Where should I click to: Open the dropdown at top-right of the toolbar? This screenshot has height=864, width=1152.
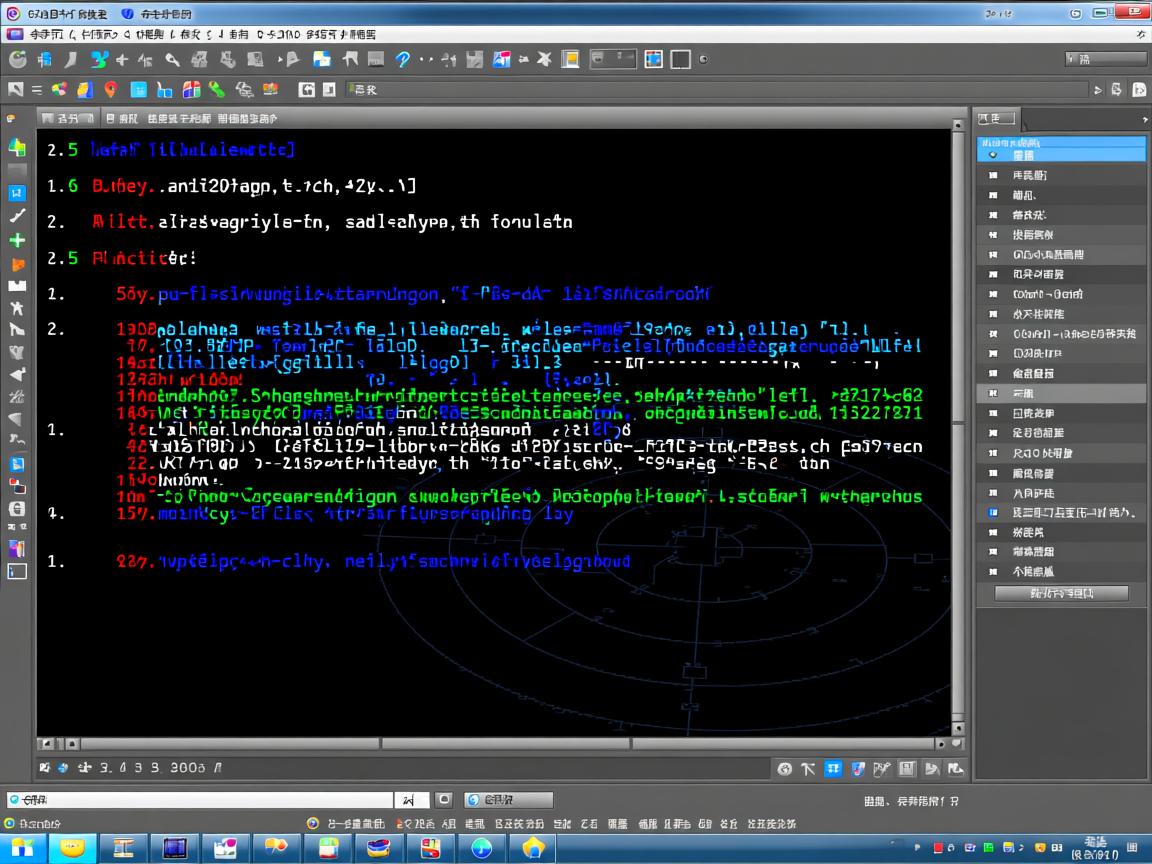click(1105, 59)
